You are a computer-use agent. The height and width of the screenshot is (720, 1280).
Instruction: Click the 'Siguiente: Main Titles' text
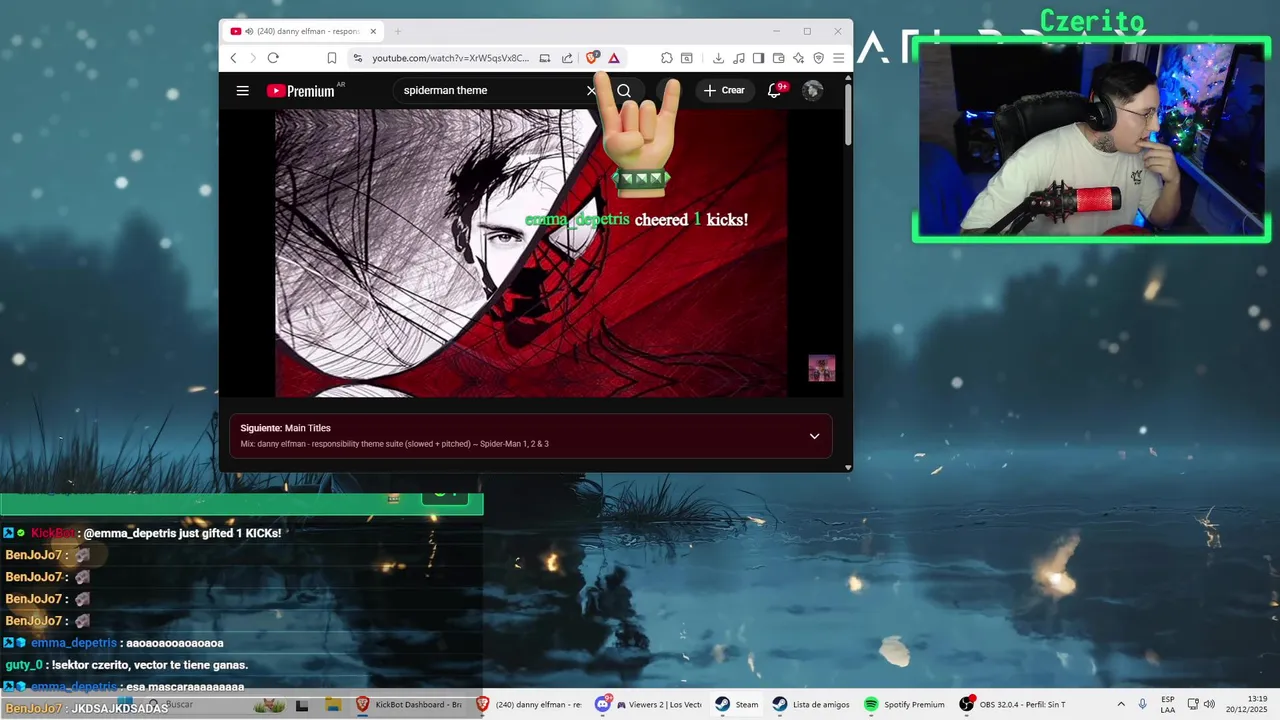point(285,428)
